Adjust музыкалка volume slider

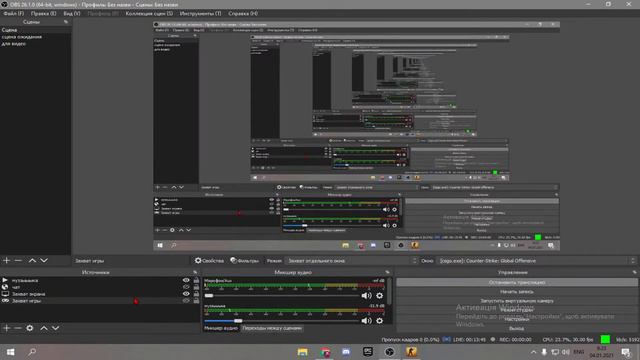[x=282, y=321]
